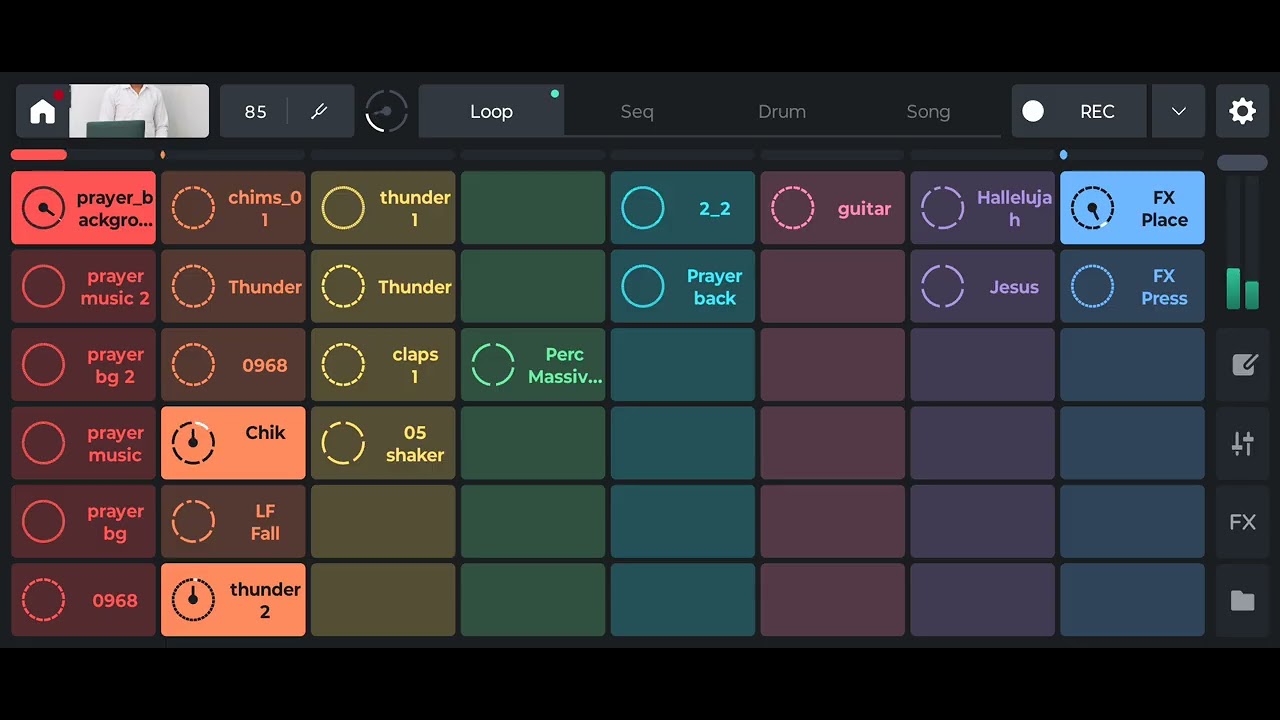Viewport: 1280px width, 720px height.
Task: Play the prayer bg 2 pad
Action: (83, 365)
